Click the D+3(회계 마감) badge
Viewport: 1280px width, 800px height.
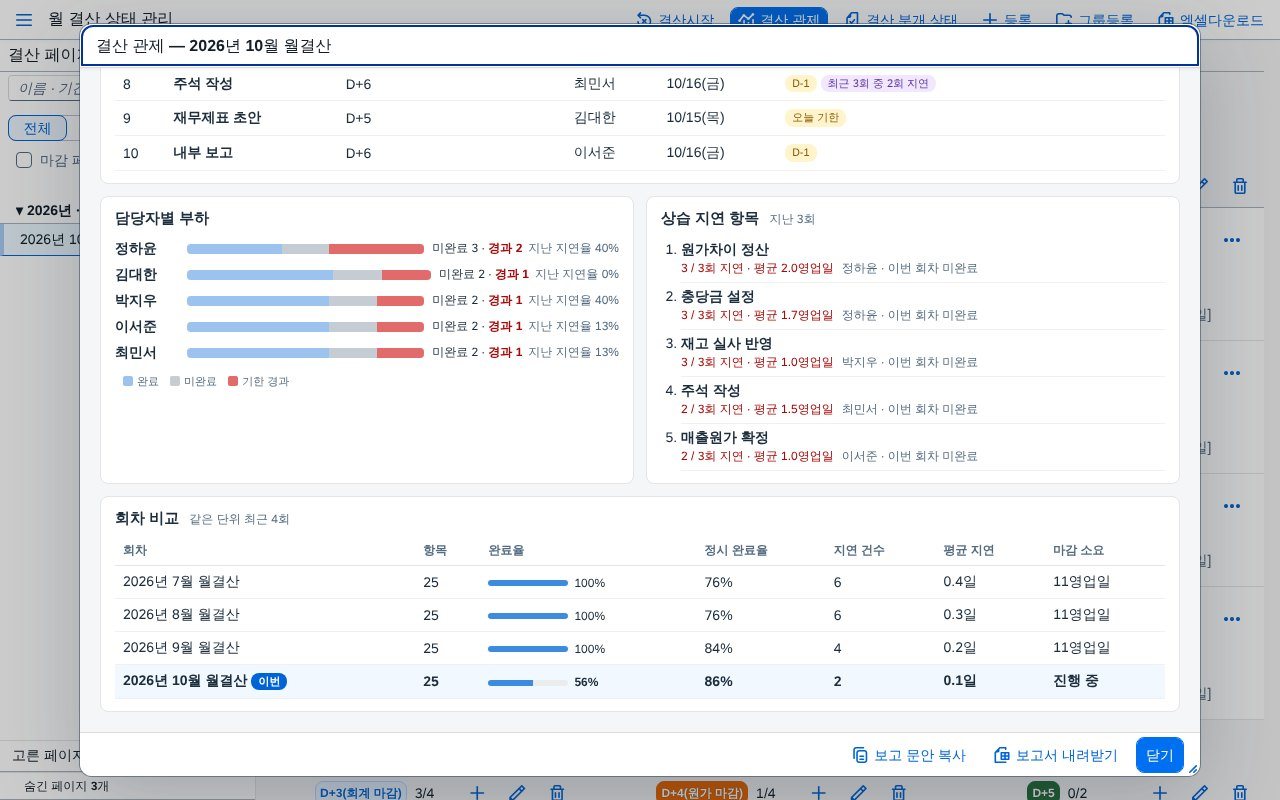click(x=361, y=793)
